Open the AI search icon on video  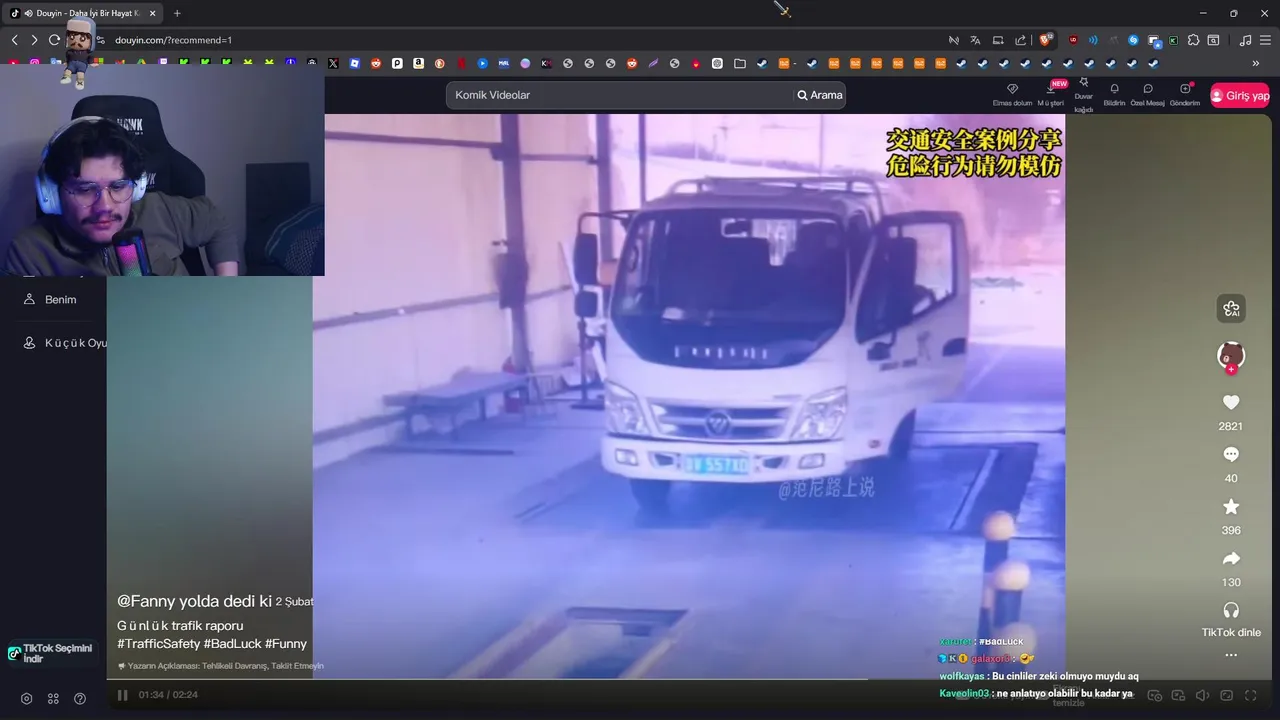pyautogui.click(x=1231, y=309)
